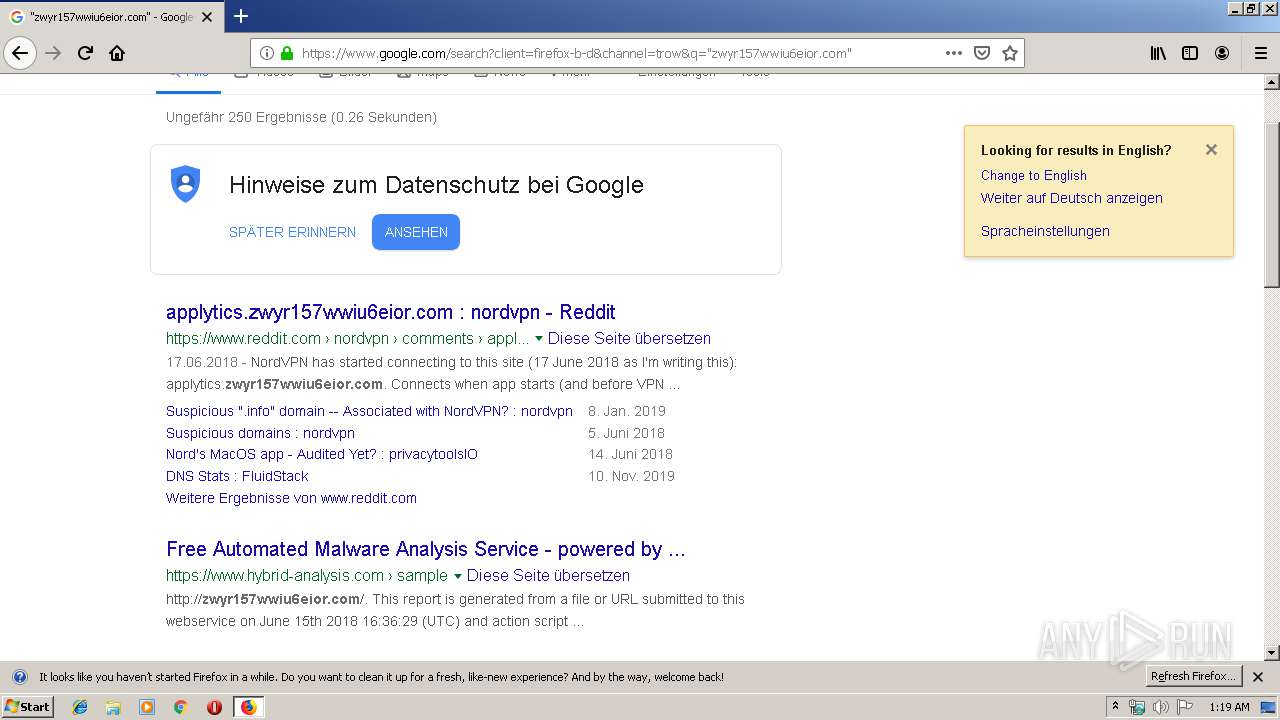Click the browser Forward arrow button
1280x720 pixels.
[53, 53]
